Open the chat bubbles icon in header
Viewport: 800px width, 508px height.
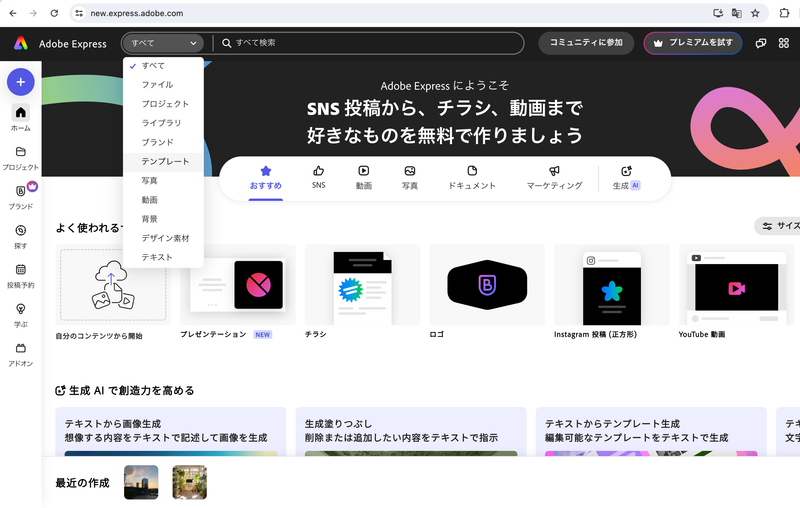(761, 43)
